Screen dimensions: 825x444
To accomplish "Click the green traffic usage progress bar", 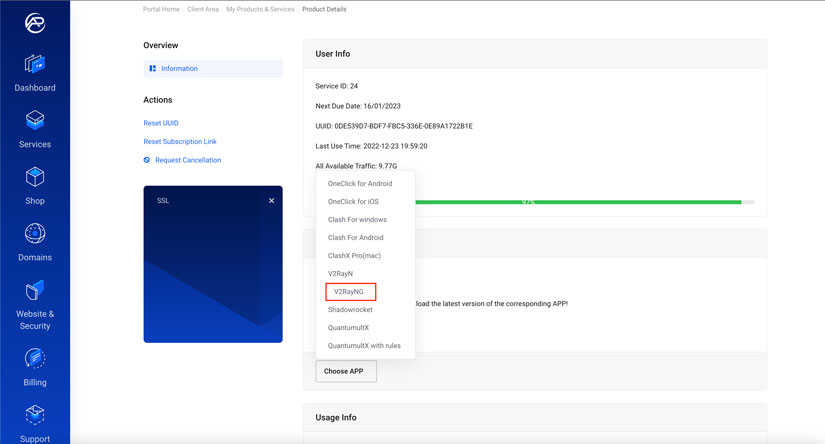I will (x=578, y=202).
